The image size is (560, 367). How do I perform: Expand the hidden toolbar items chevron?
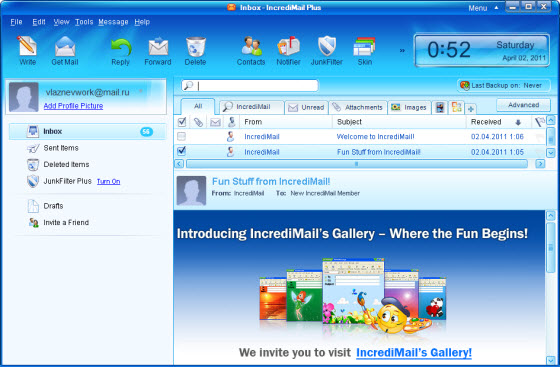[x=402, y=50]
